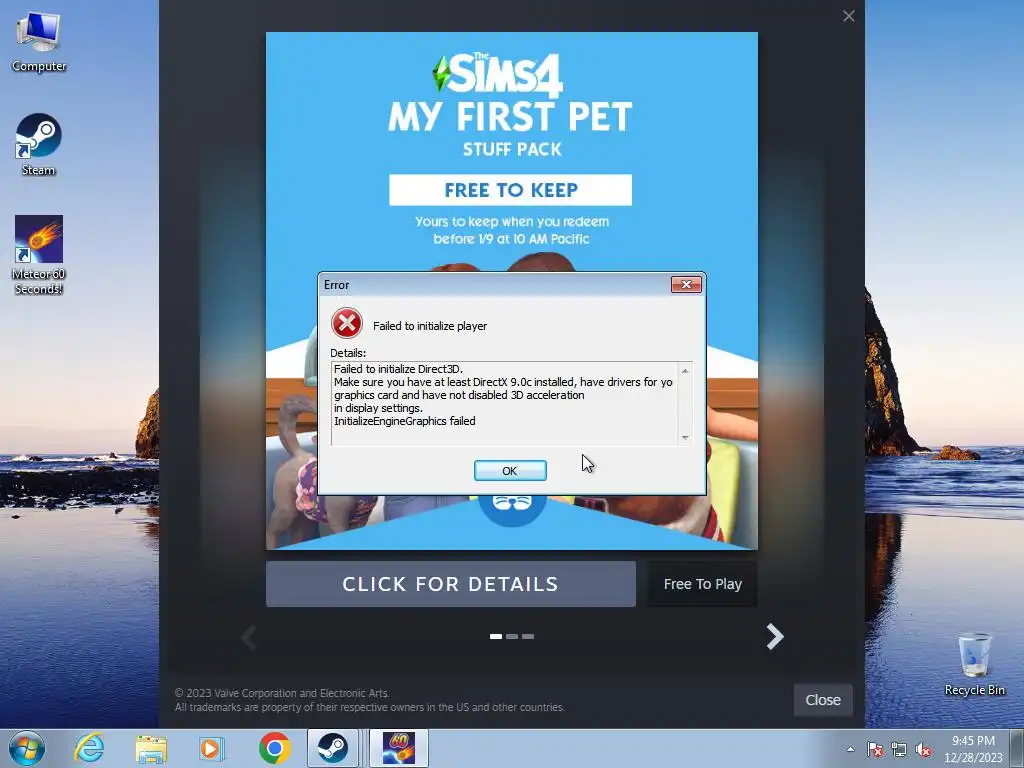Click the "Failed to initialize Direct3D." line
The image size is (1024, 768).
[x=398, y=369]
